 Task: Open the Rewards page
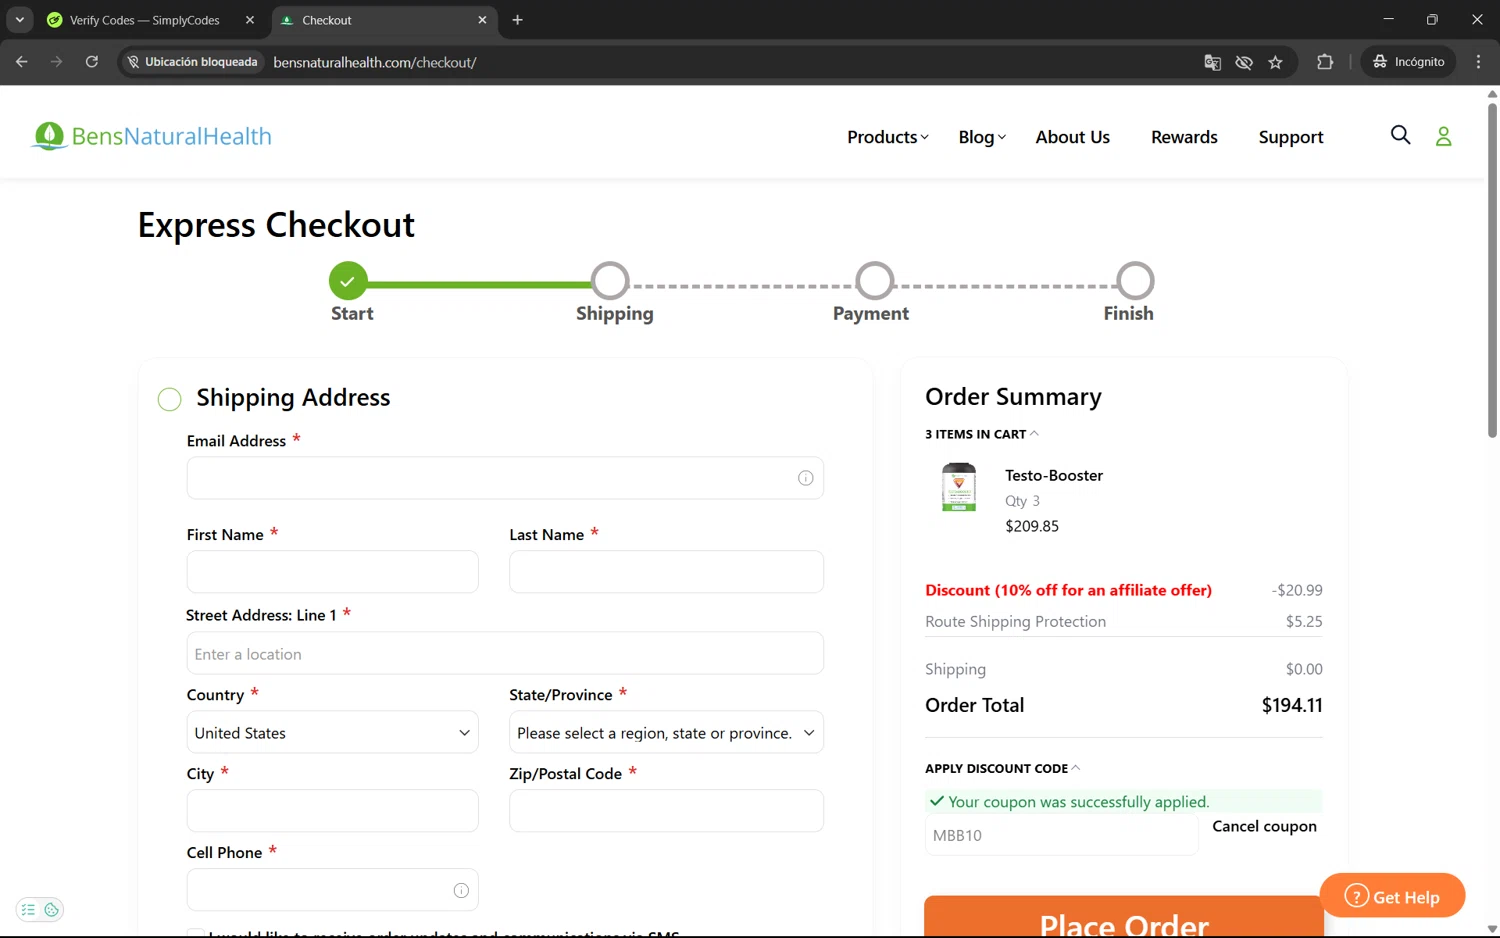1184,137
